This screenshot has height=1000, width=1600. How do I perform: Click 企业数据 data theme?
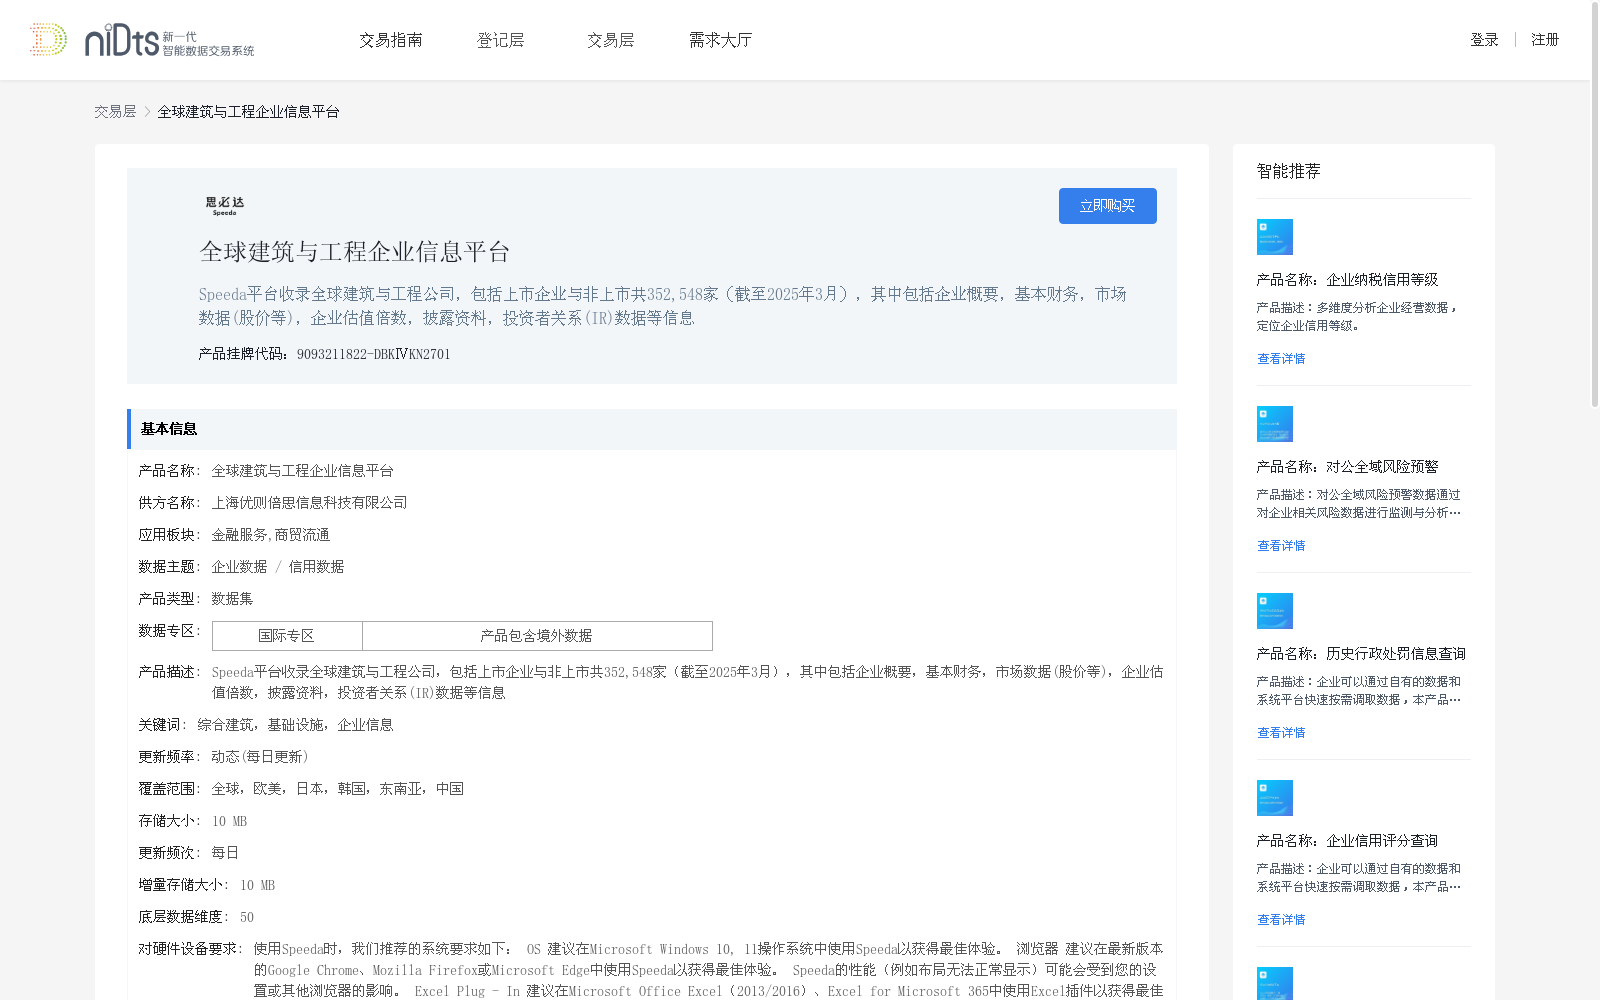(x=239, y=567)
